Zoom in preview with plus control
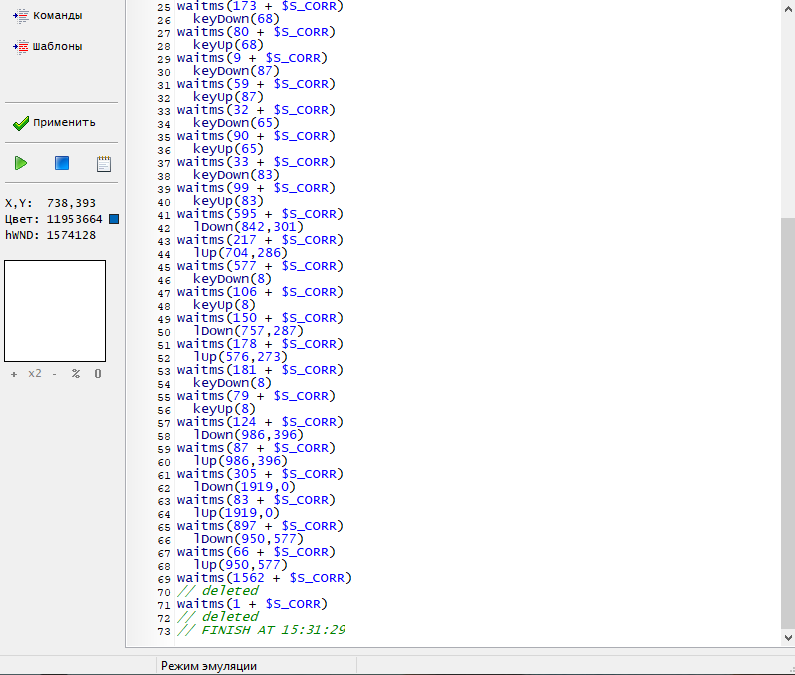 [14, 374]
